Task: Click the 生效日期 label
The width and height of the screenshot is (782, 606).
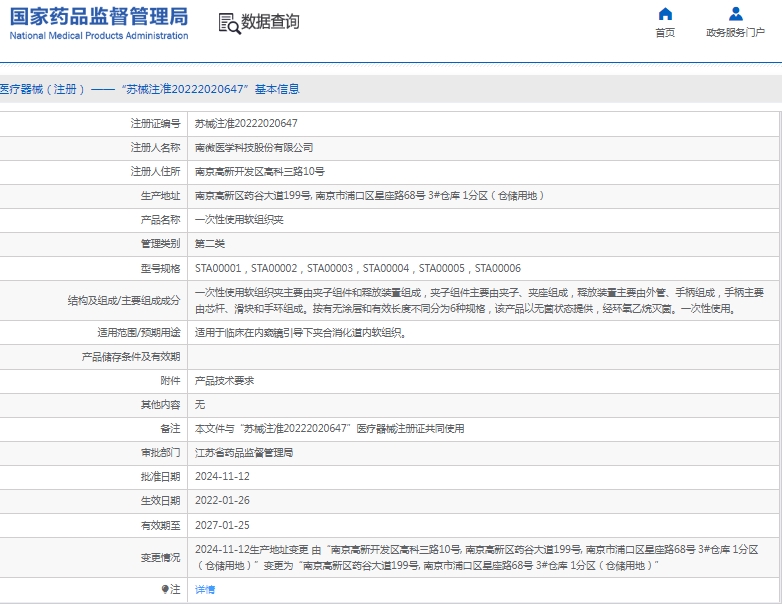Action: 161,501
